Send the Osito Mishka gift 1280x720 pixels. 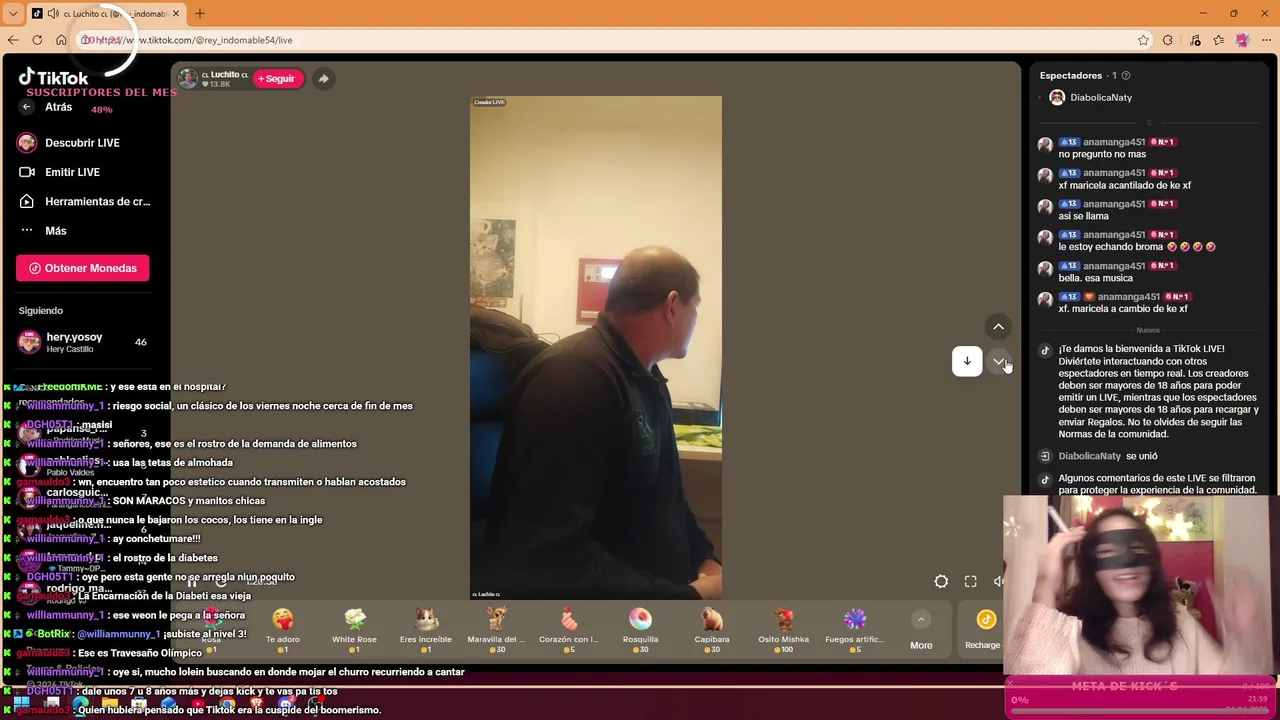pyautogui.click(x=783, y=630)
